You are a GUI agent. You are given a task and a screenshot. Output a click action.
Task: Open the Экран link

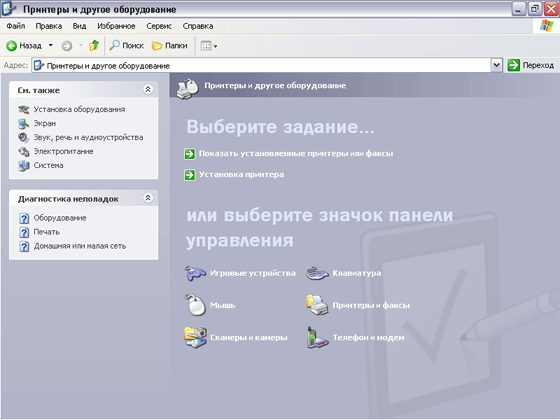(x=45, y=124)
